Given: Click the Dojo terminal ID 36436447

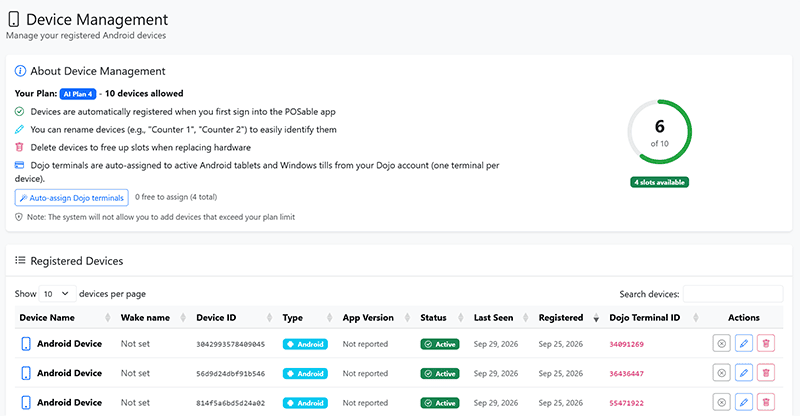Looking at the screenshot, I should pyautogui.click(x=627, y=374).
